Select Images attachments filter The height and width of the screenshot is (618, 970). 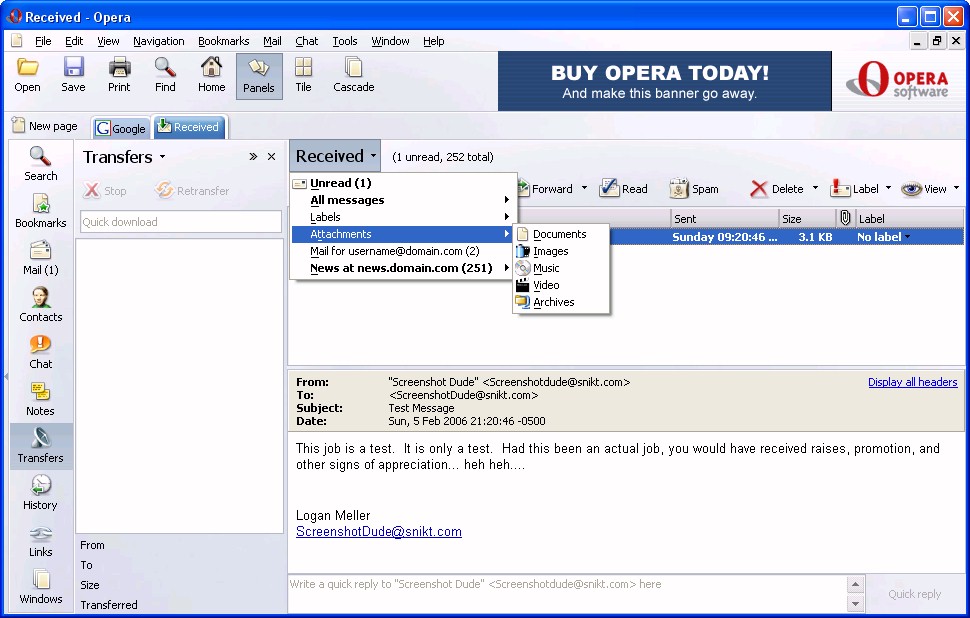click(x=560, y=251)
